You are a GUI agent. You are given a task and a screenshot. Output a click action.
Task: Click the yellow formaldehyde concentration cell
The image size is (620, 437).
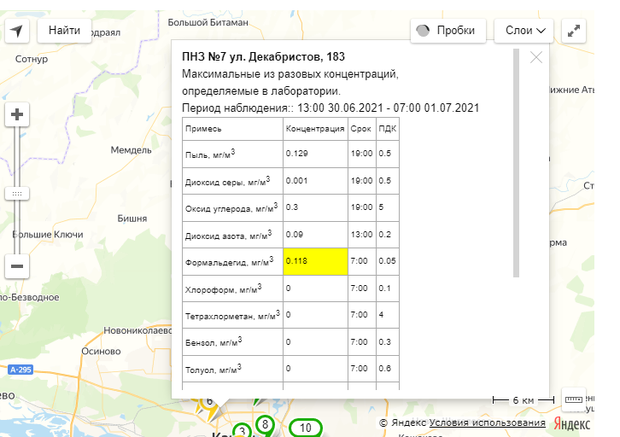(315, 262)
